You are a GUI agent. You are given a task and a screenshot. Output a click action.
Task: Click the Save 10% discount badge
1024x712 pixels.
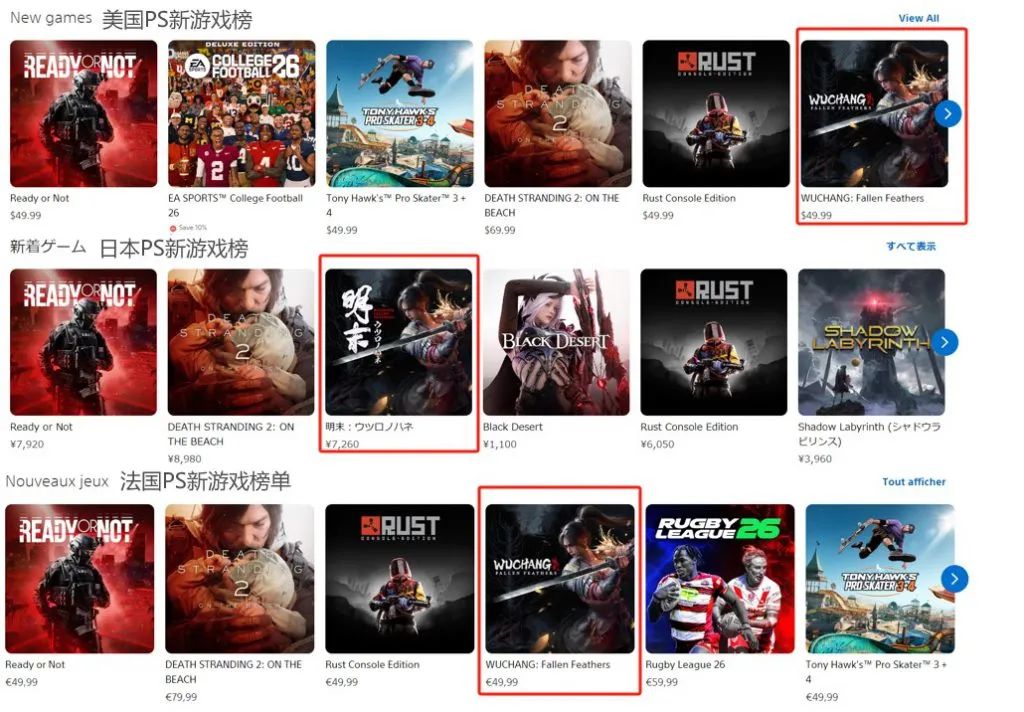pos(188,228)
